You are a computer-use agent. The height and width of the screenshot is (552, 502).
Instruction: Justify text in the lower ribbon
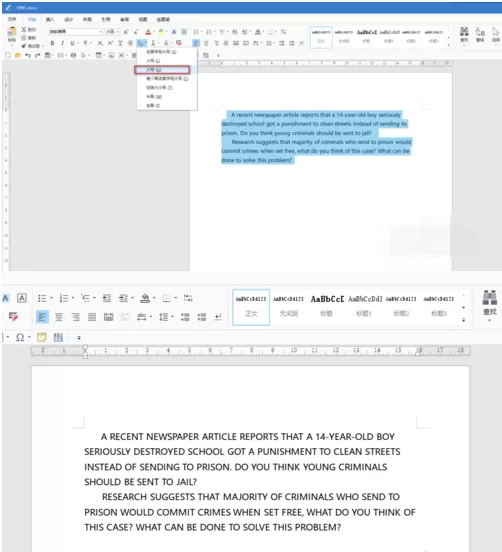pyautogui.click(x=92, y=317)
